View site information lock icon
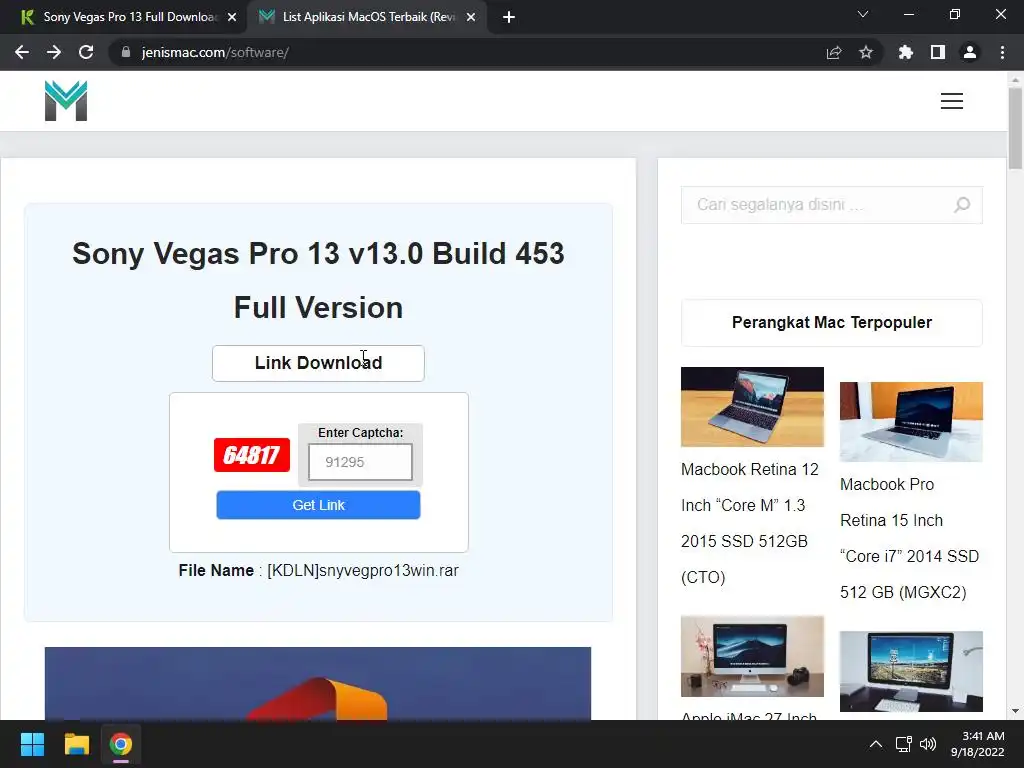The height and width of the screenshot is (768, 1024). coord(126,52)
